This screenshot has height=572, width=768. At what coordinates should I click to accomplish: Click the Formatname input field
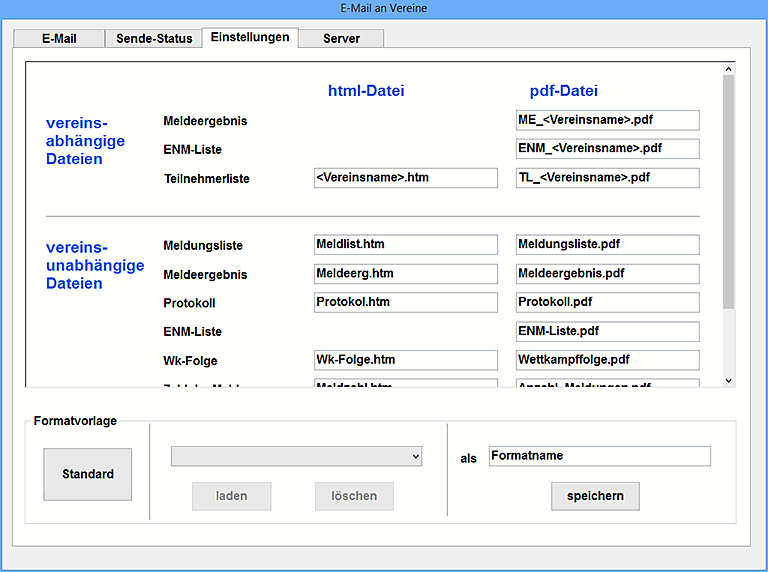599,456
